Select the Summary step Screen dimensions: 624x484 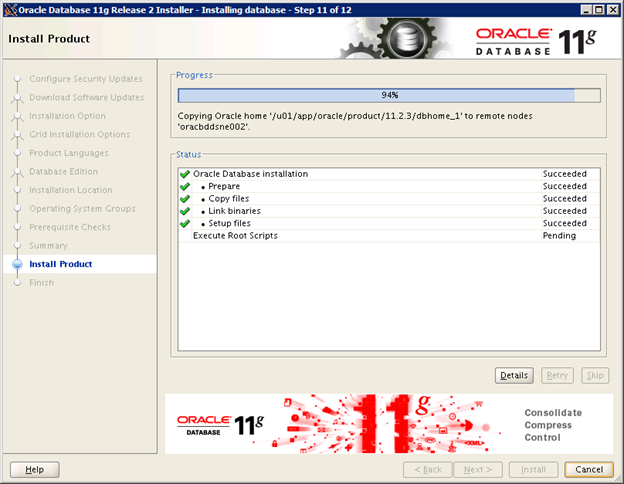click(x=48, y=245)
